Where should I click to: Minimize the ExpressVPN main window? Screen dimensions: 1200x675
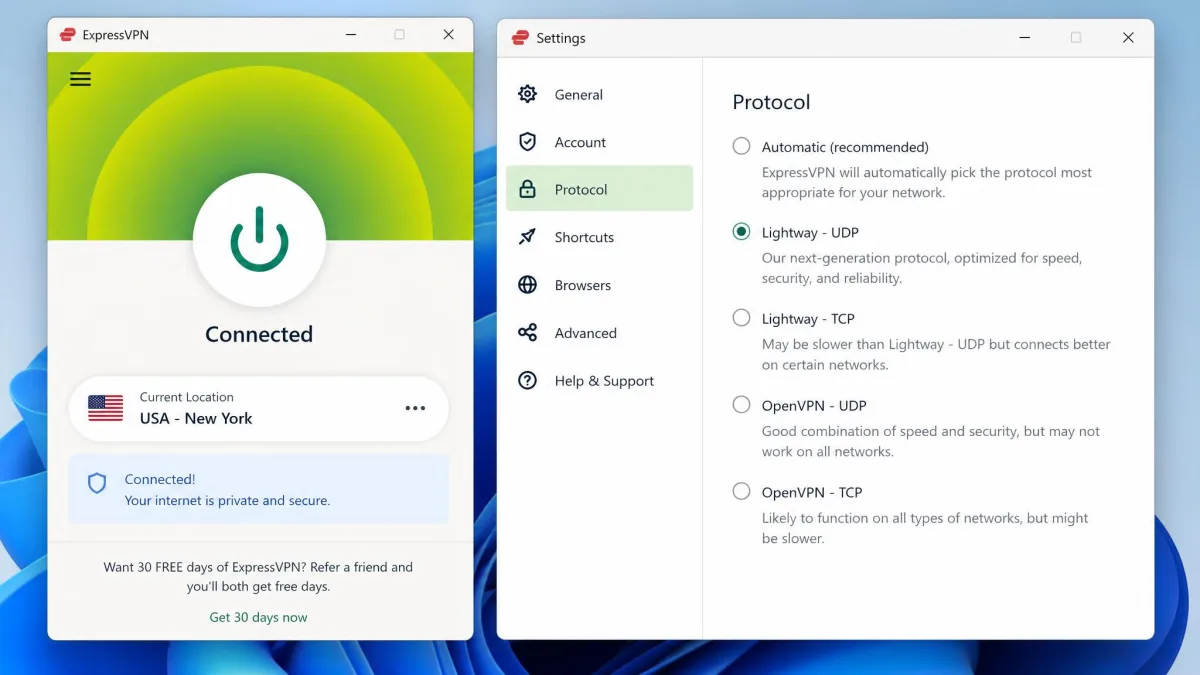pos(351,35)
